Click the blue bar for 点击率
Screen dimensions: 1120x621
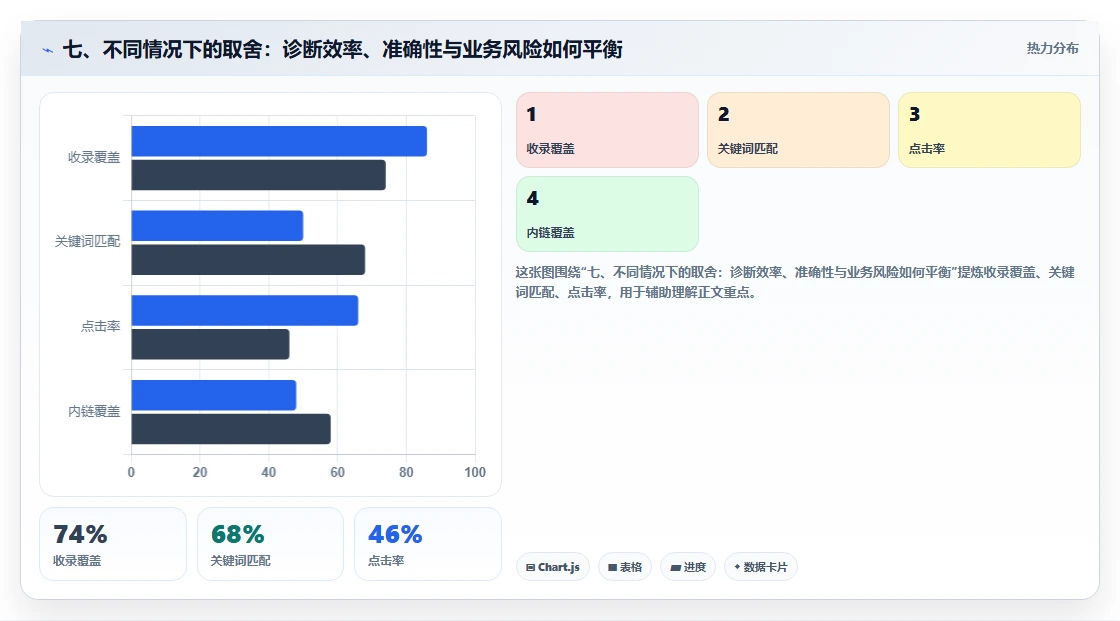pyautogui.click(x=245, y=310)
